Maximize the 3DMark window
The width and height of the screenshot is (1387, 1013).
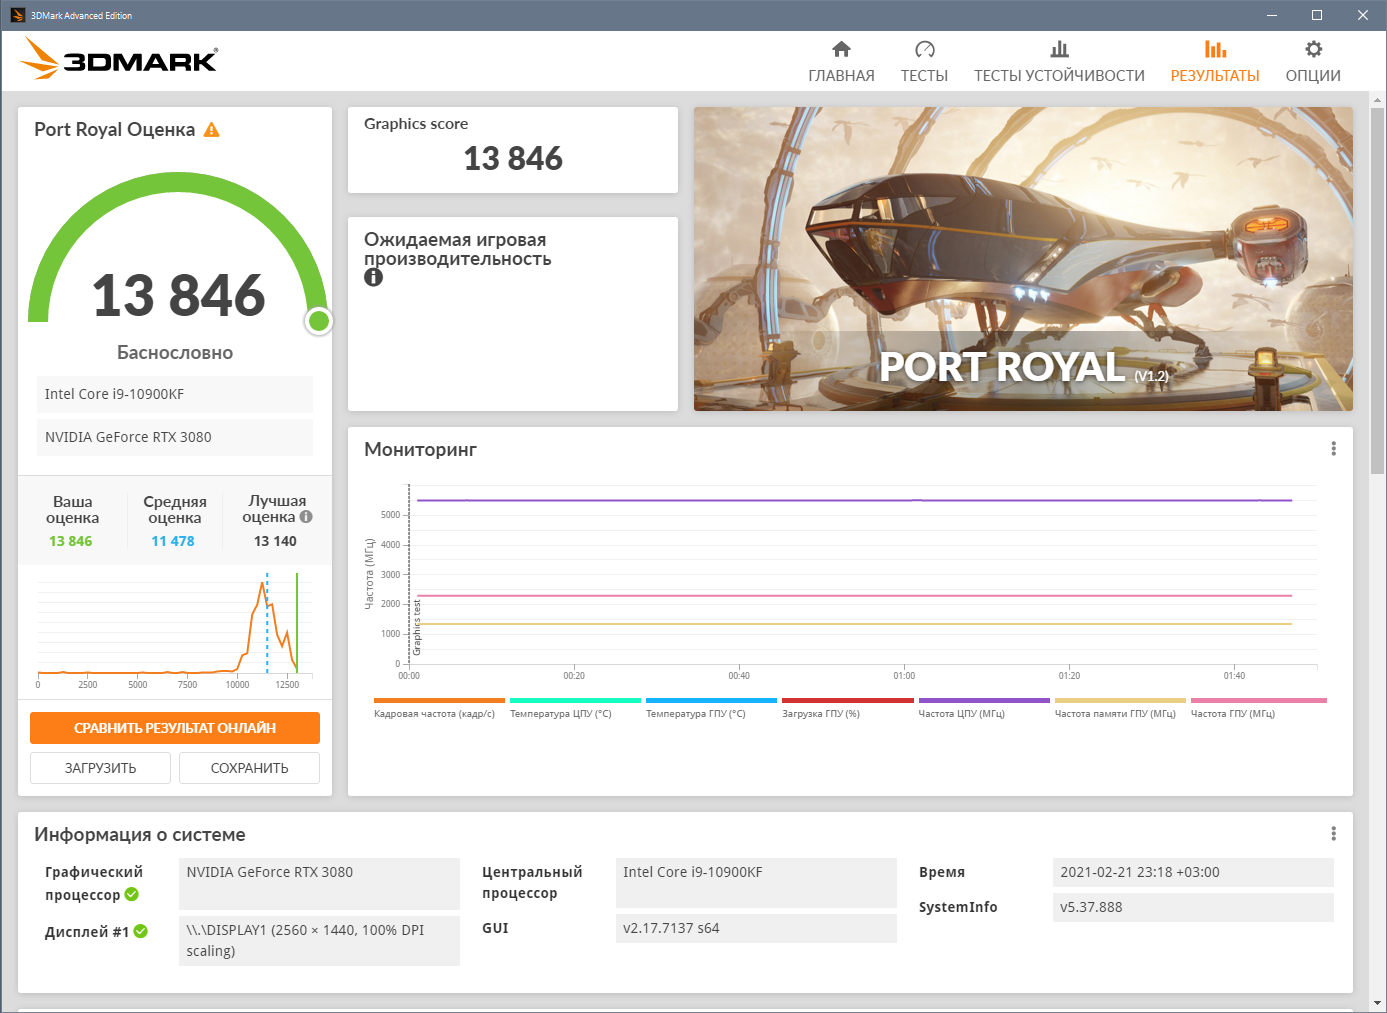1317,15
